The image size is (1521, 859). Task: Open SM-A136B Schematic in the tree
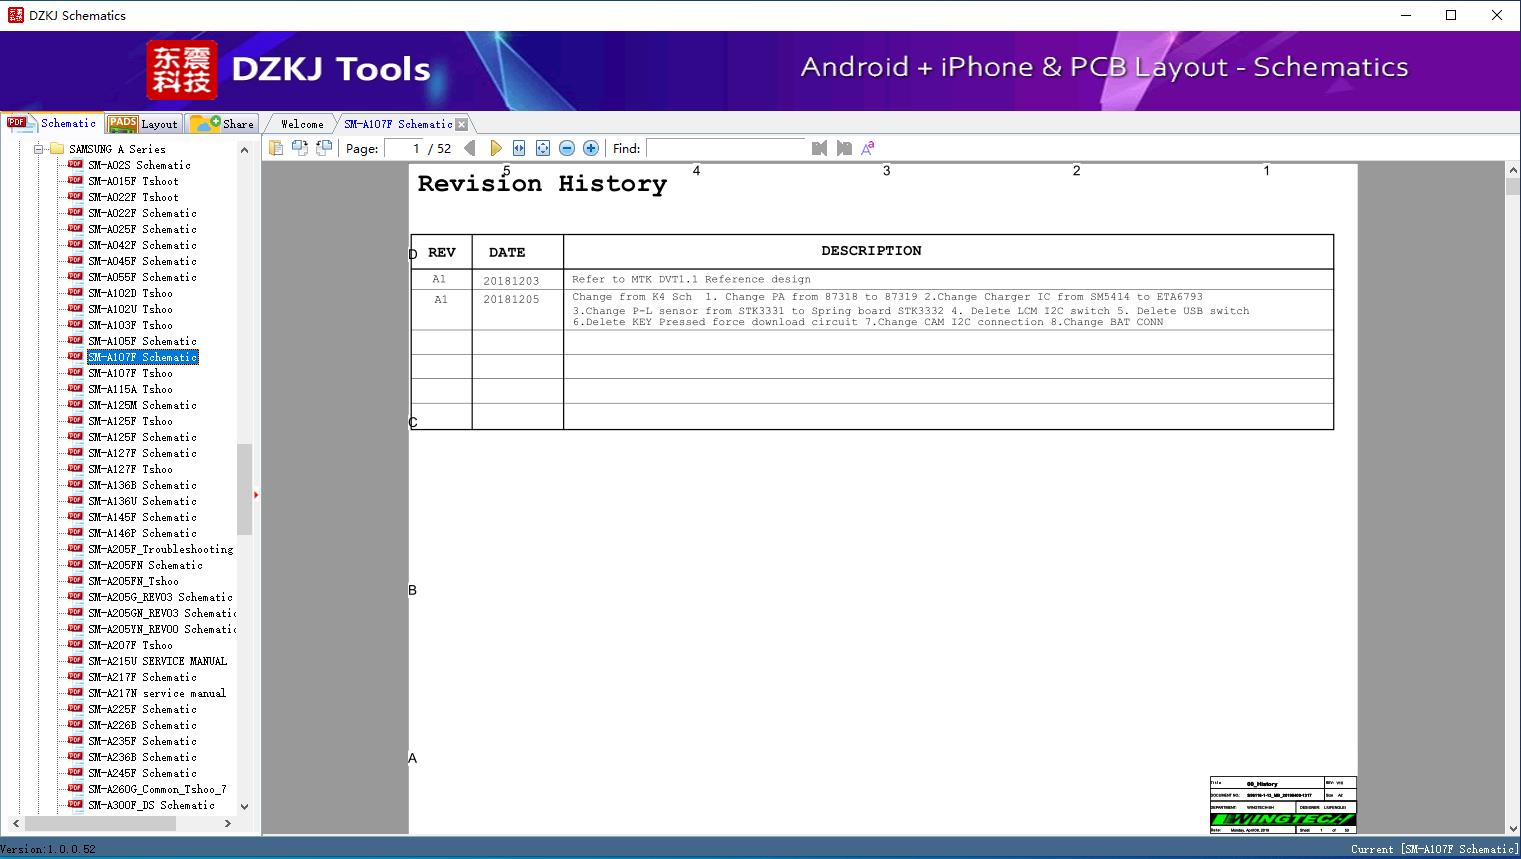click(142, 485)
